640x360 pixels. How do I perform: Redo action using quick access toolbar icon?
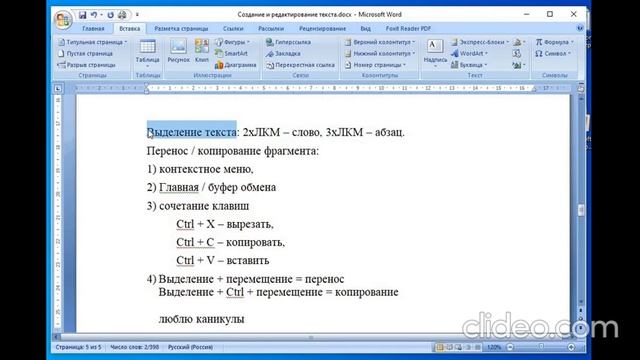pyautogui.click(x=111, y=15)
